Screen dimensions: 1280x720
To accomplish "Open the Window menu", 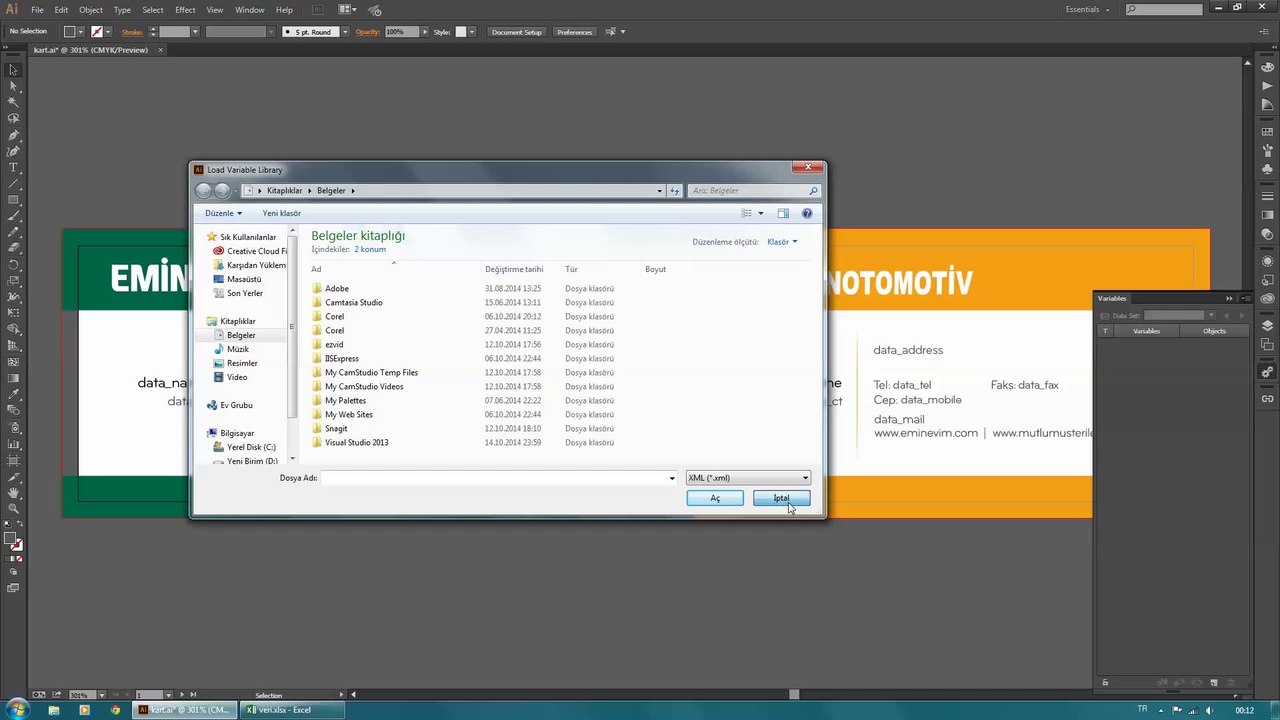I will [x=250, y=10].
